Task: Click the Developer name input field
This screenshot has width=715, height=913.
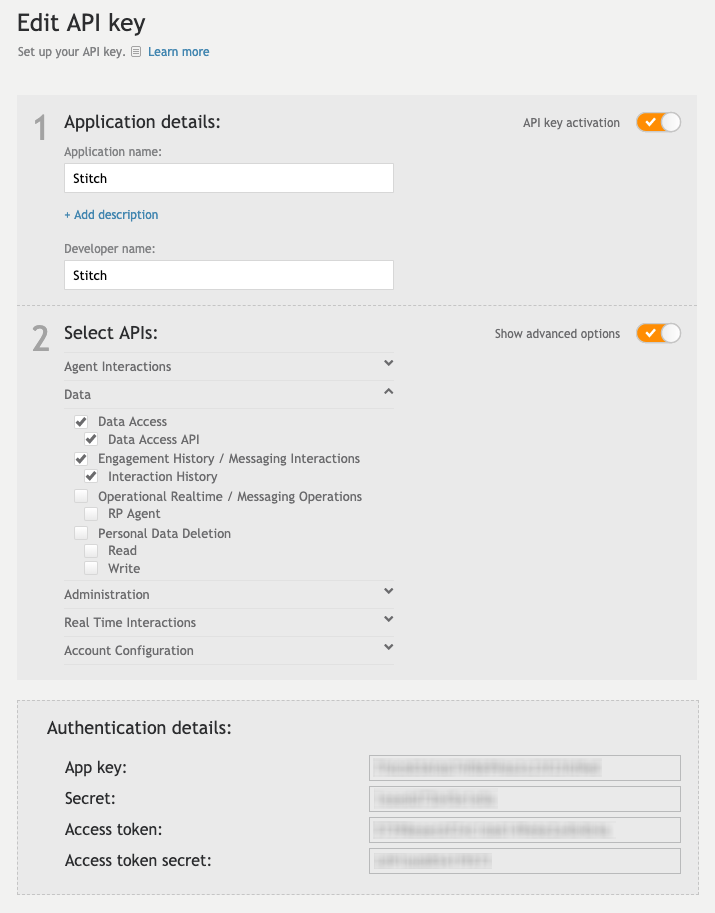Action: [228, 275]
